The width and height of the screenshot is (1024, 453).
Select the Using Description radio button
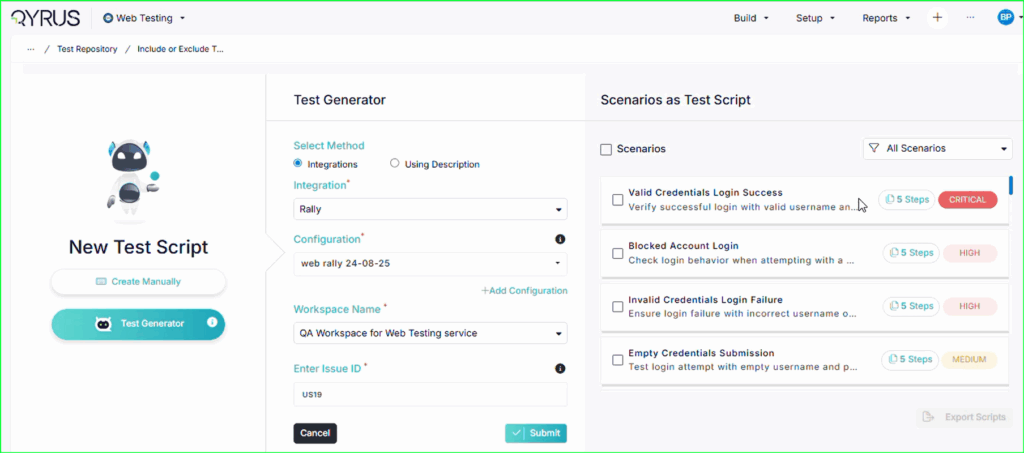395,164
